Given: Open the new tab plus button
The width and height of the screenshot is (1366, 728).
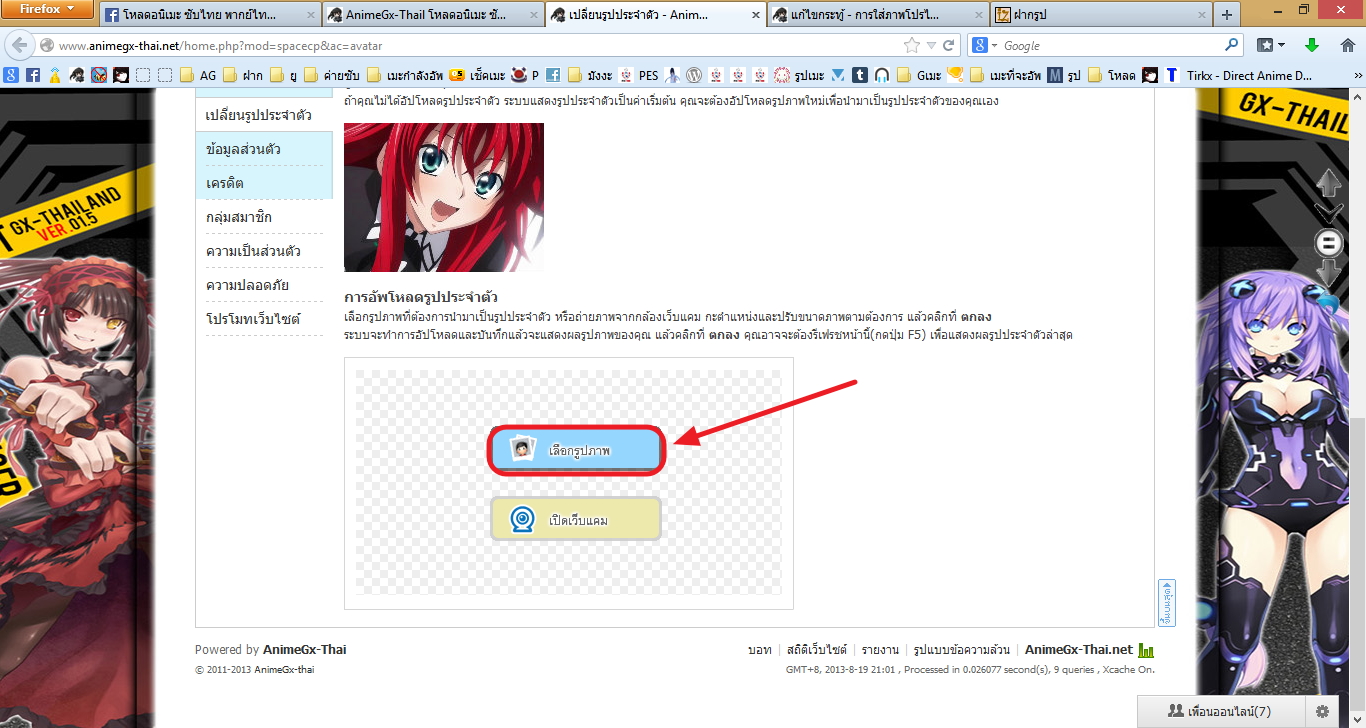Looking at the screenshot, I should coord(1227,14).
